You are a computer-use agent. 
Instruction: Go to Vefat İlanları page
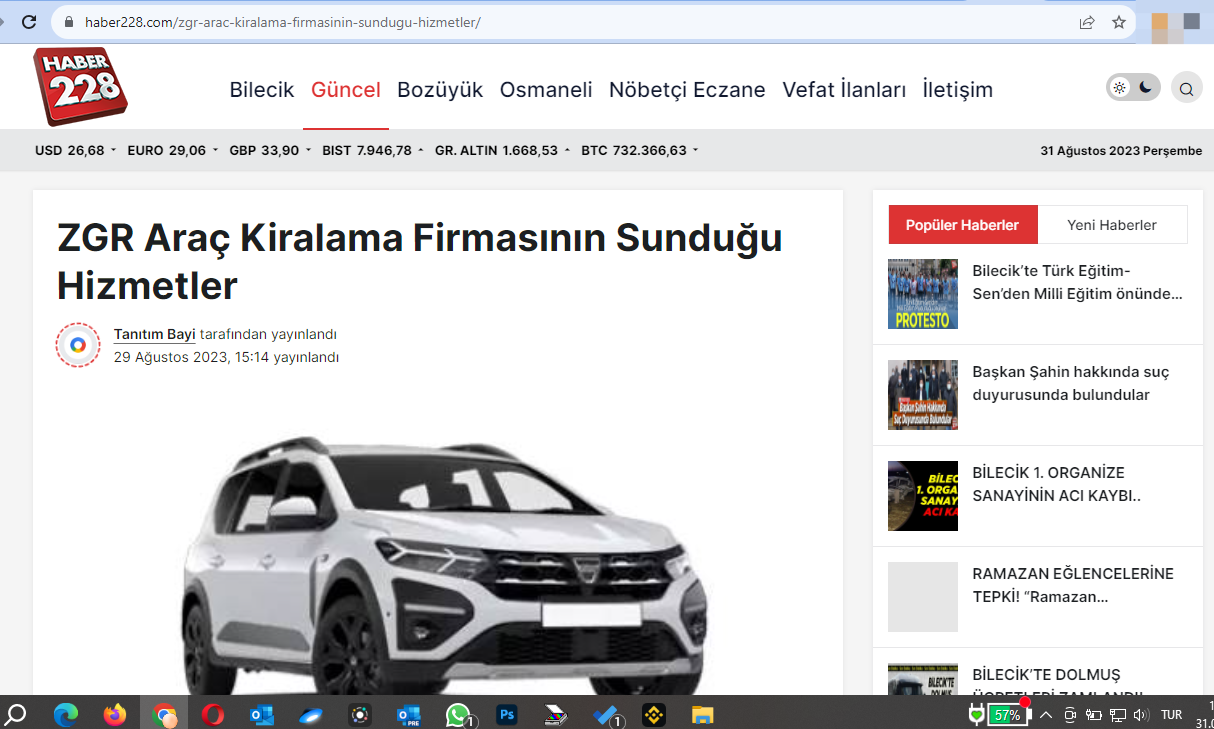(x=844, y=89)
